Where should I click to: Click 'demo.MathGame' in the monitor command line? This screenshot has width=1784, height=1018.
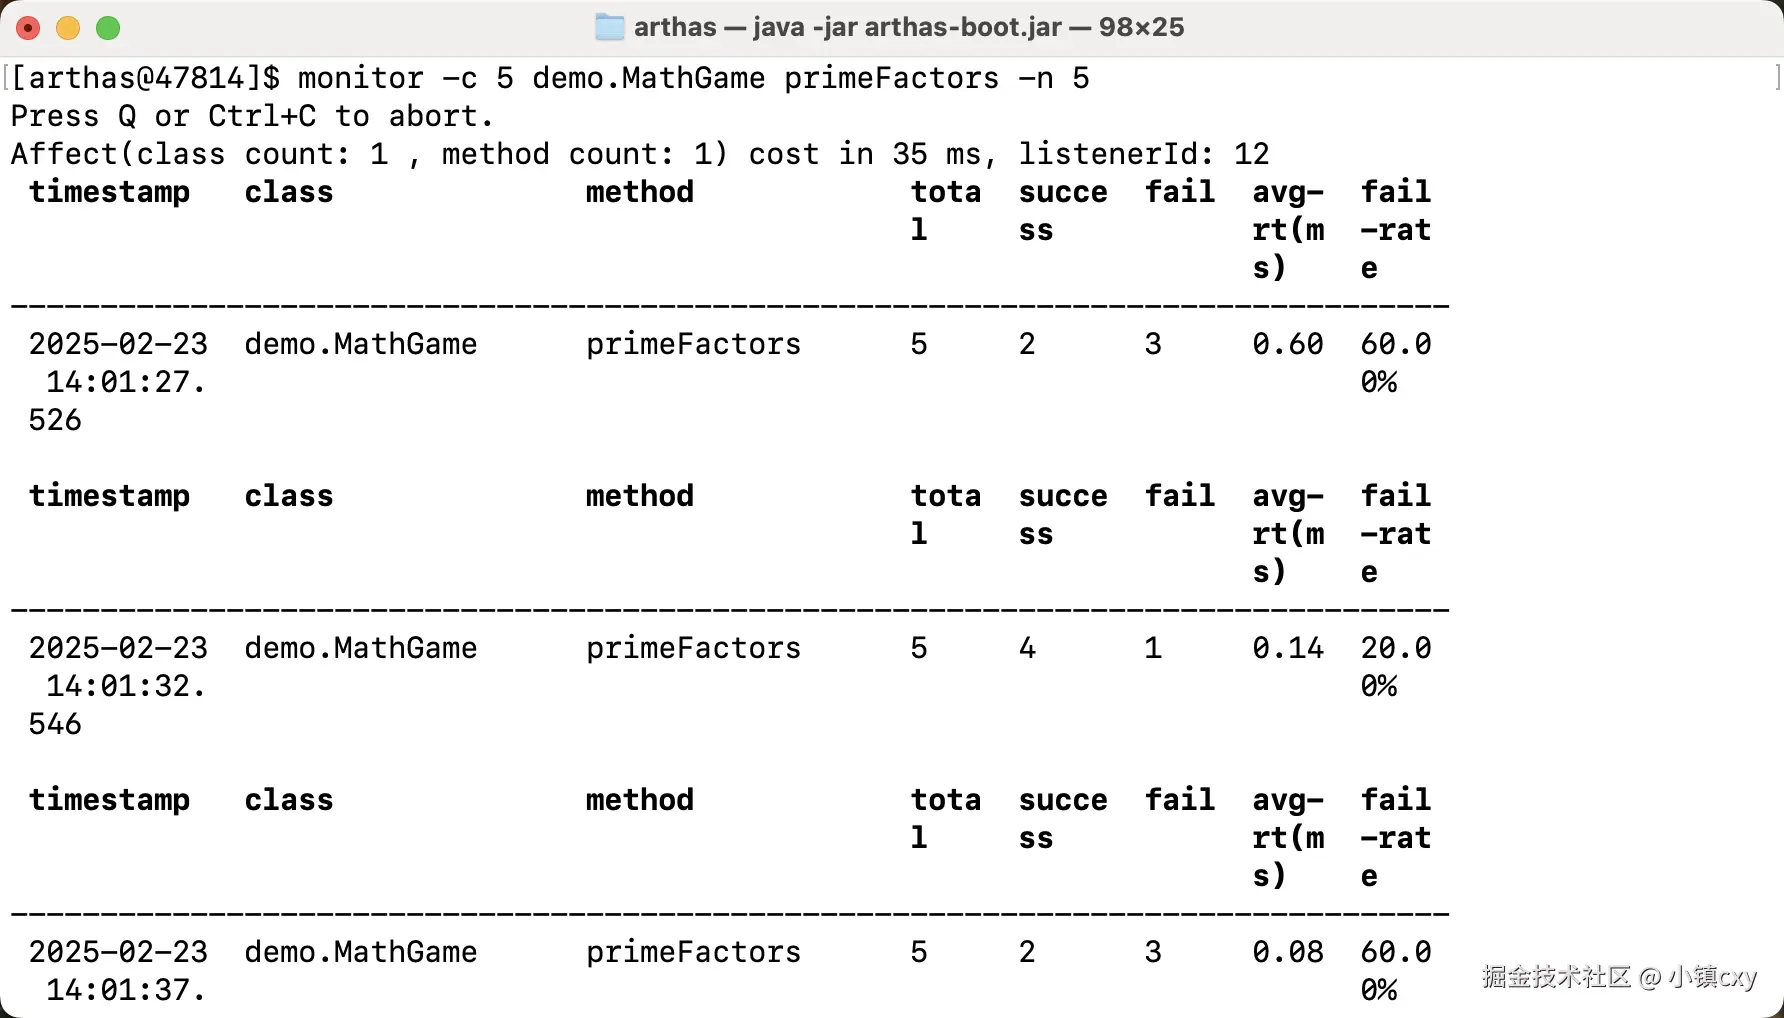pos(648,78)
